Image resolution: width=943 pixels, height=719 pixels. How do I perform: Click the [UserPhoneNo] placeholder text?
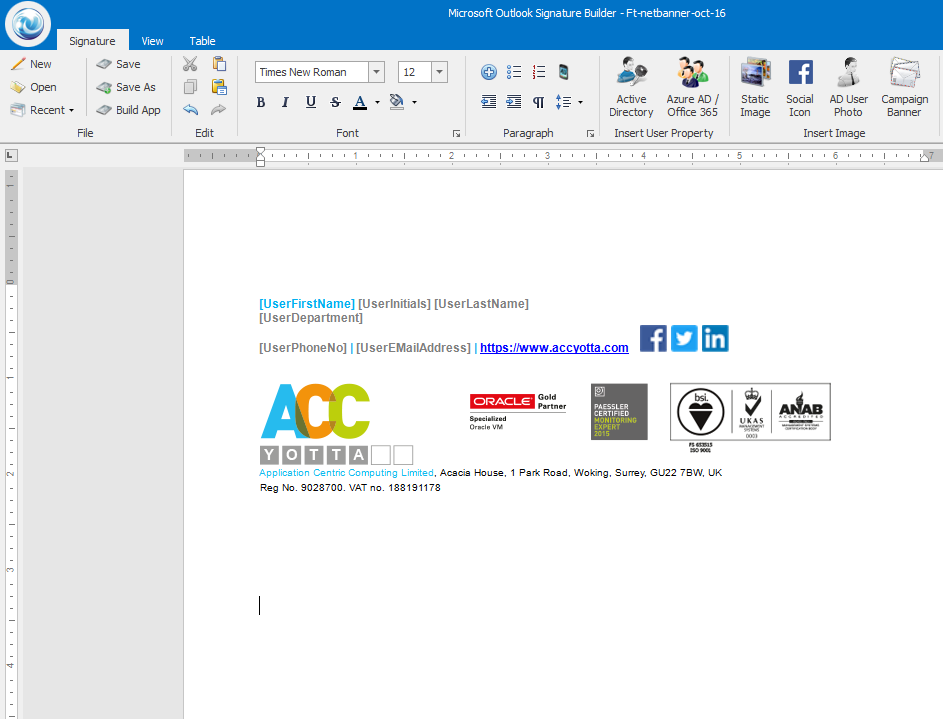pyautogui.click(x=303, y=347)
